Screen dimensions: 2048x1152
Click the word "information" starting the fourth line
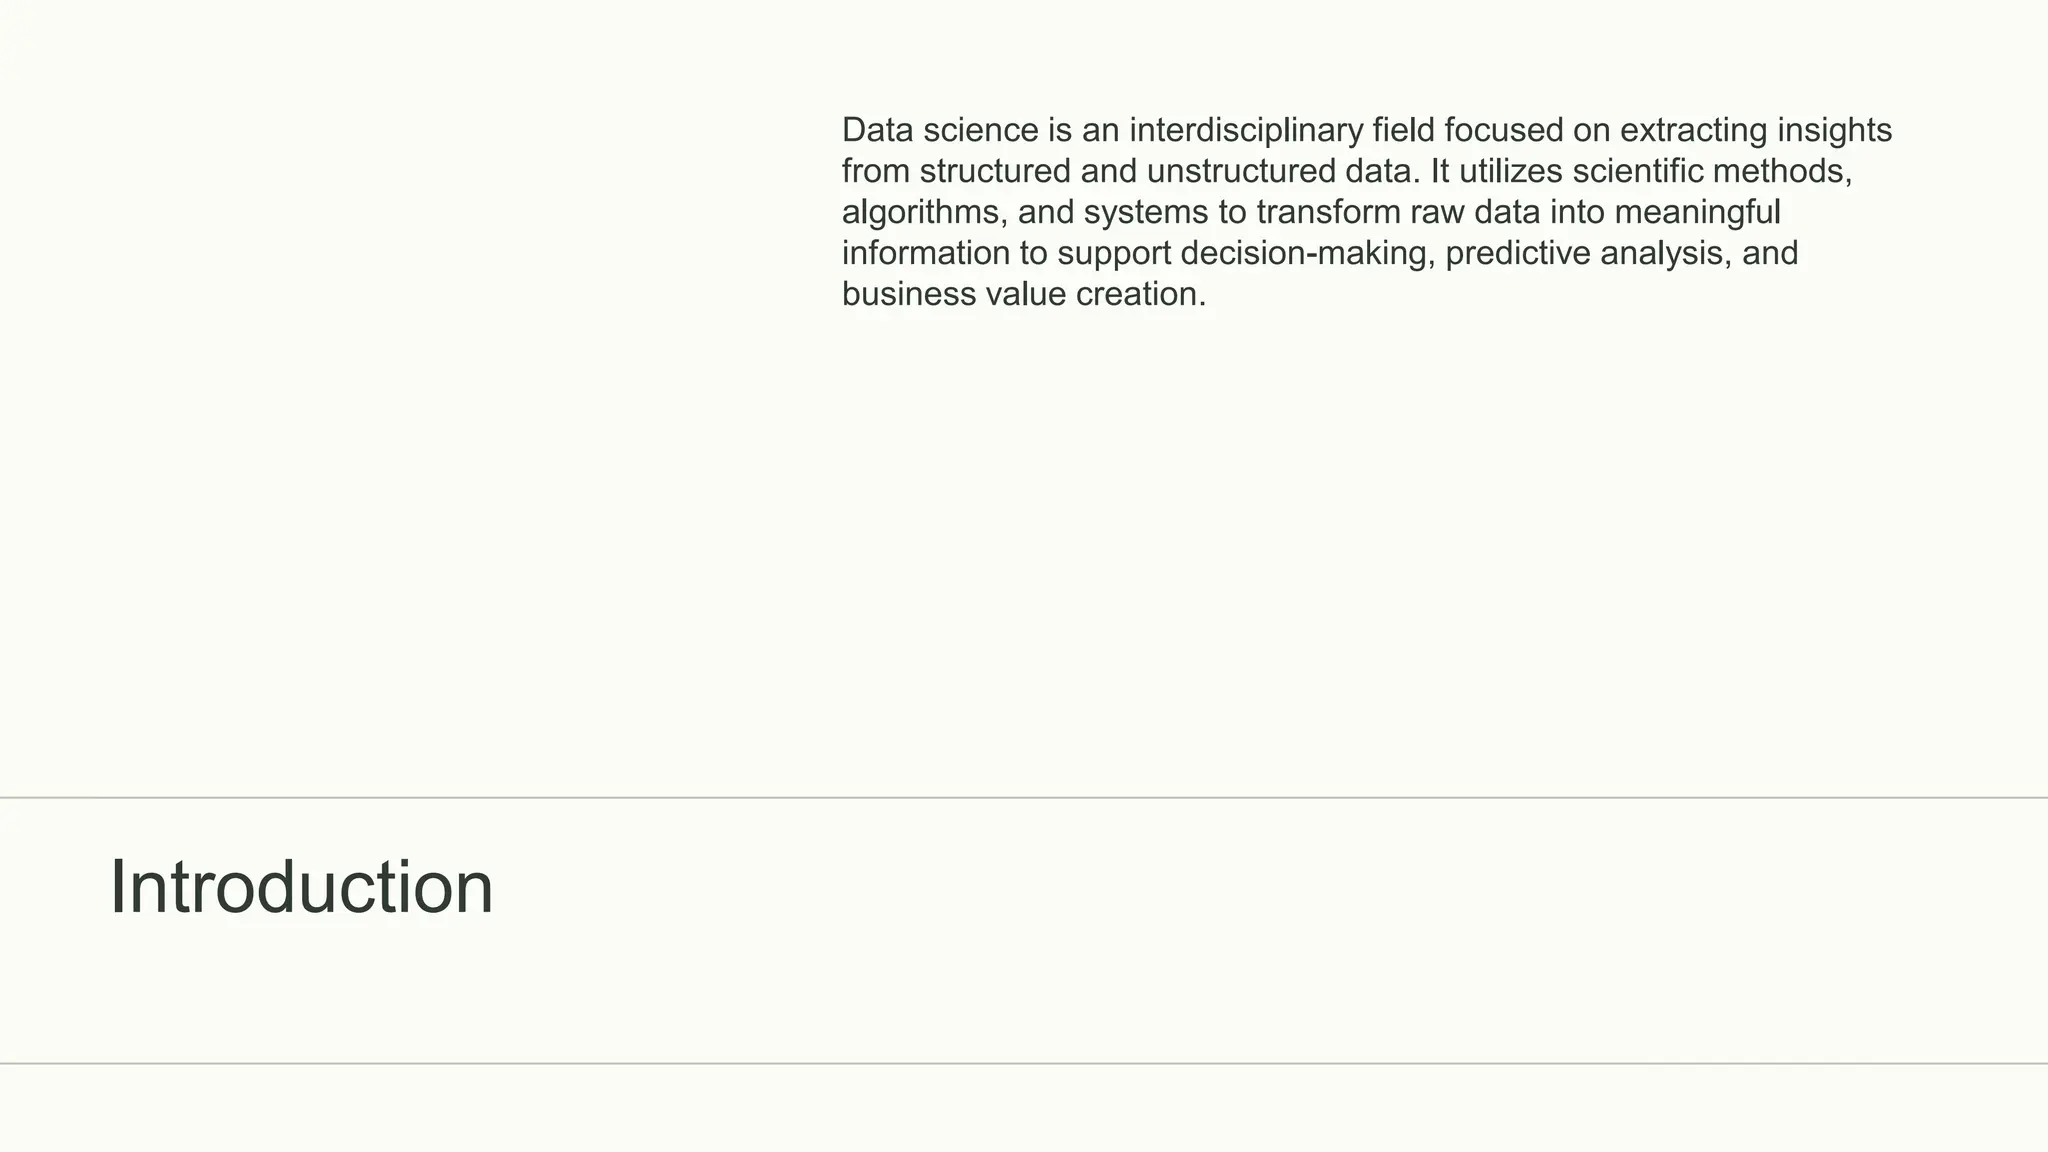coord(926,254)
